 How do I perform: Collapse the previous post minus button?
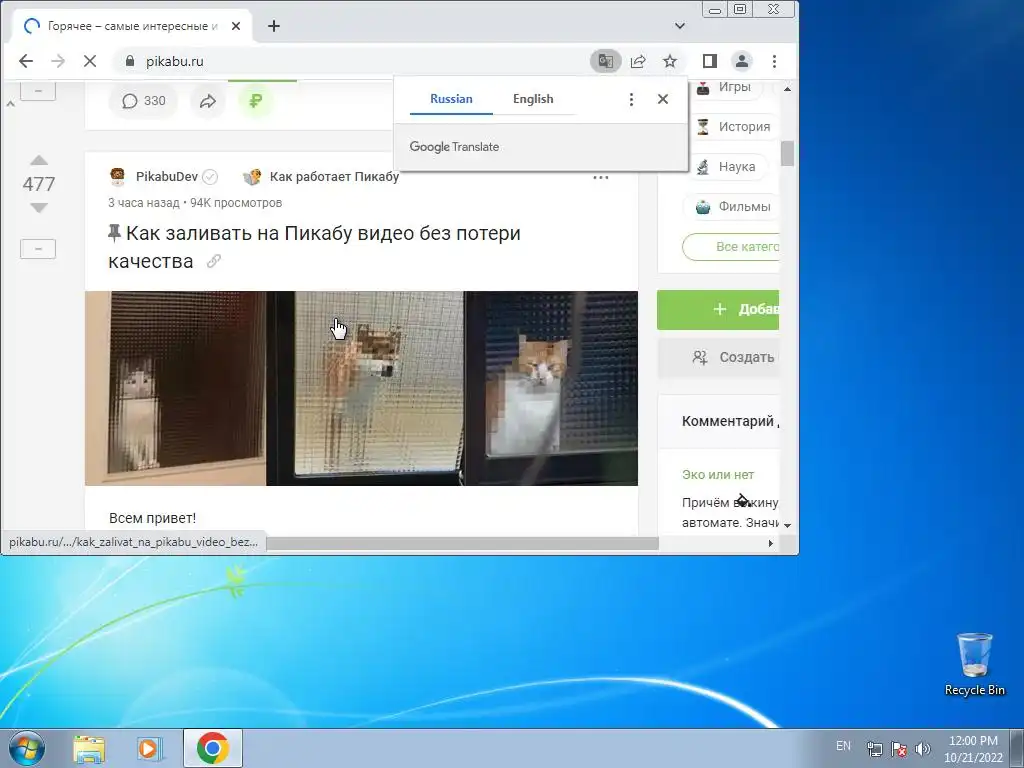[38, 91]
